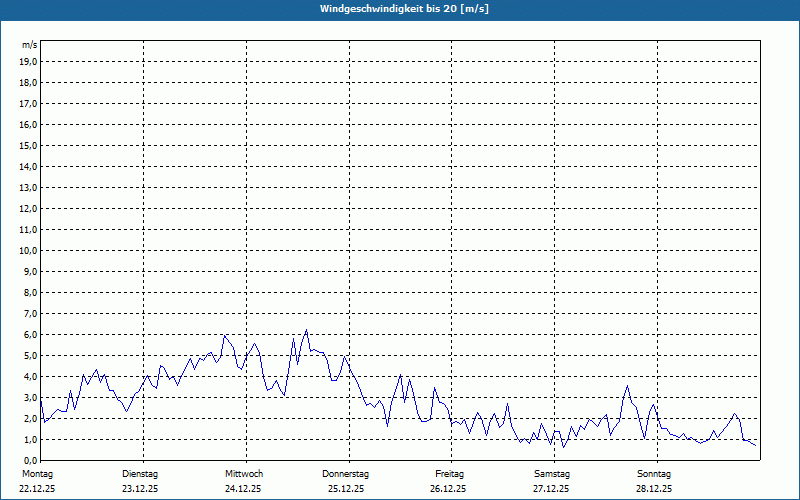Select the Dienstag day label
Viewport: 800px width, 500px height.
(x=140, y=473)
